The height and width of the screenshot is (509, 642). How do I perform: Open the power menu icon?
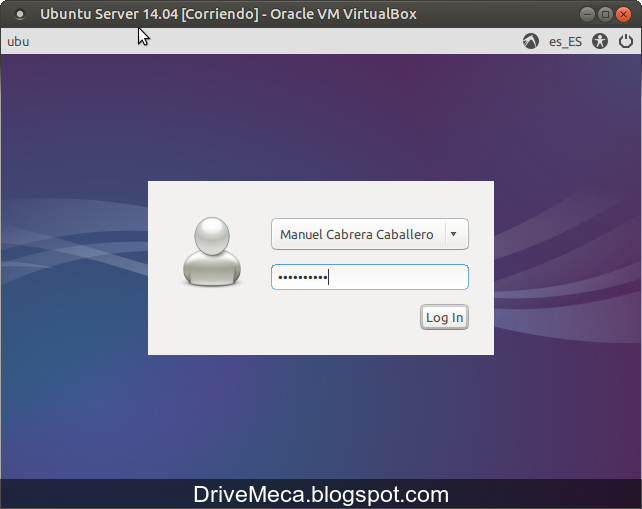(x=626, y=41)
